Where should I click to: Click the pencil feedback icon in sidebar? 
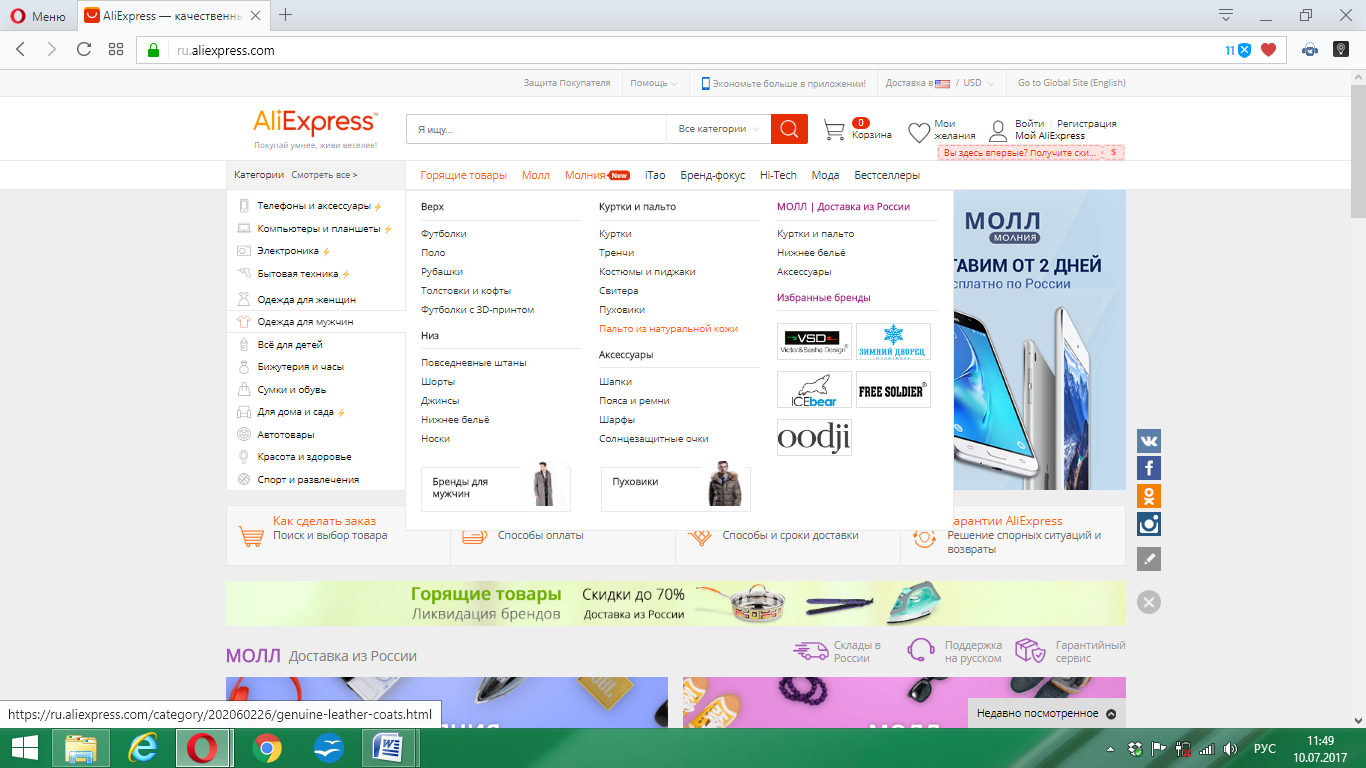1149,559
